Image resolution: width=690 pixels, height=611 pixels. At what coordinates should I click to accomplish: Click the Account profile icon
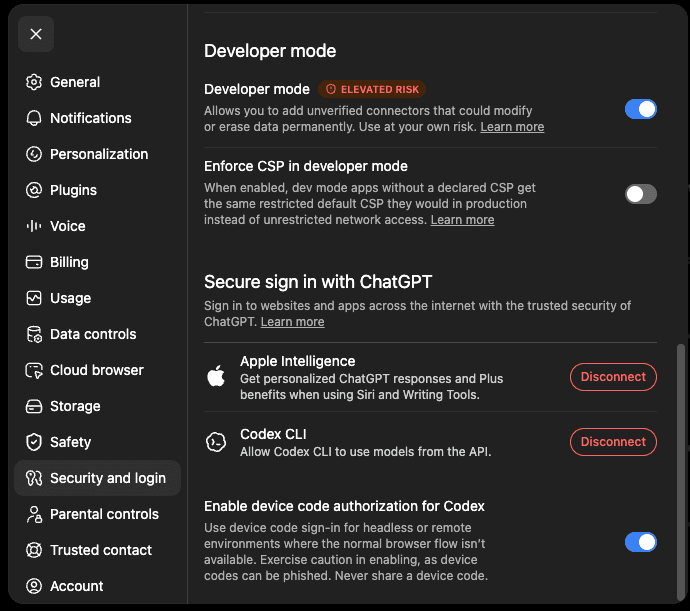click(x=34, y=586)
